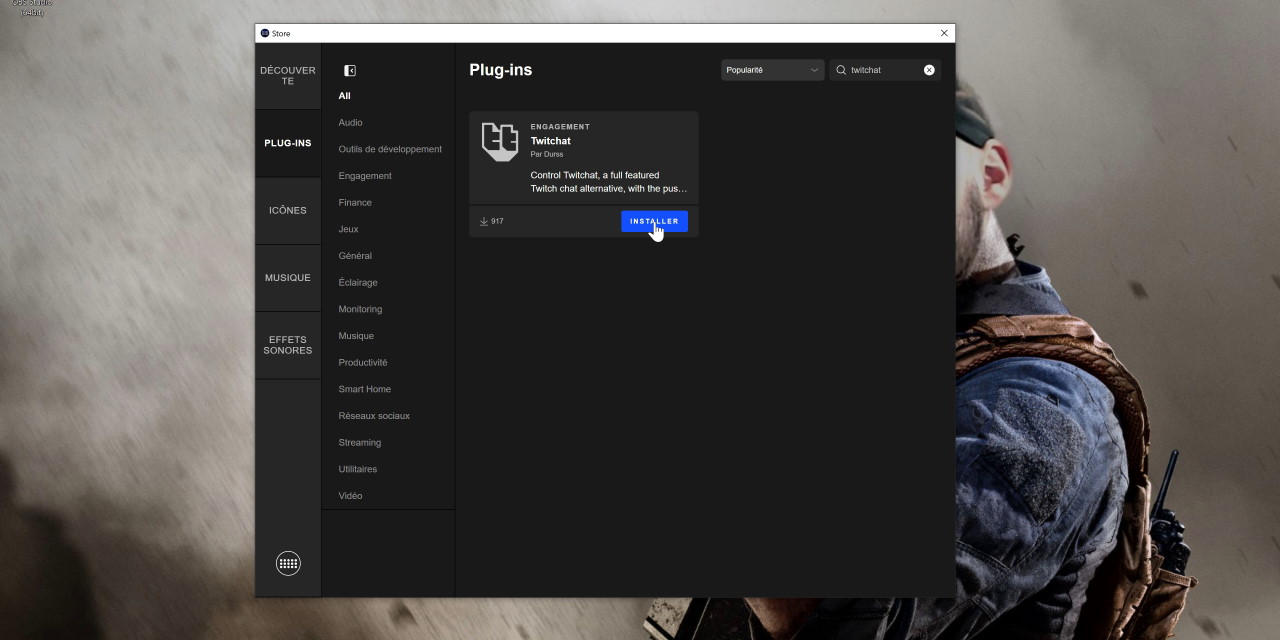Collapse the category sidebar panel icon
The height and width of the screenshot is (640, 1280).
coord(350,71)
